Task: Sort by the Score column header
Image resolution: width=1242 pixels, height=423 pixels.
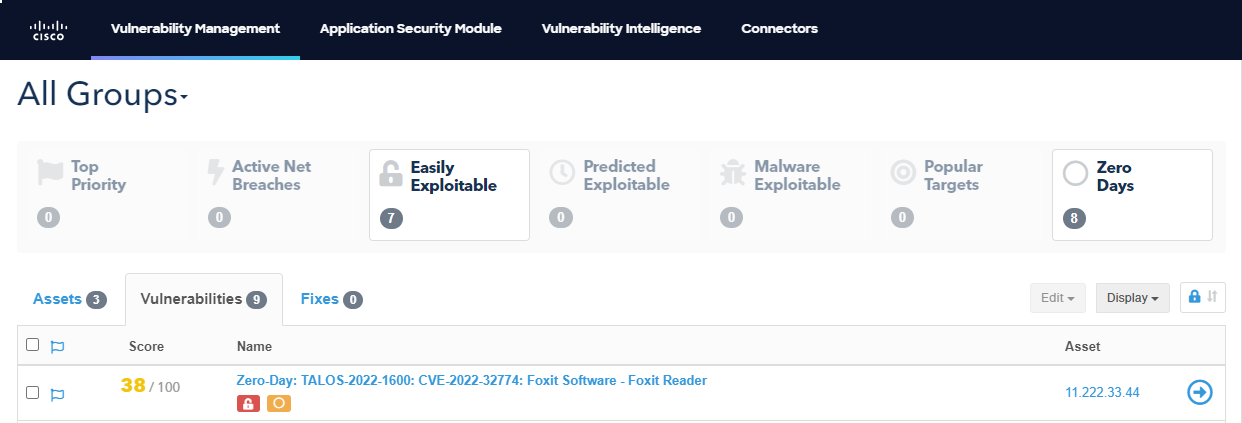Action: pyautogui.click(x=146, y=347)
